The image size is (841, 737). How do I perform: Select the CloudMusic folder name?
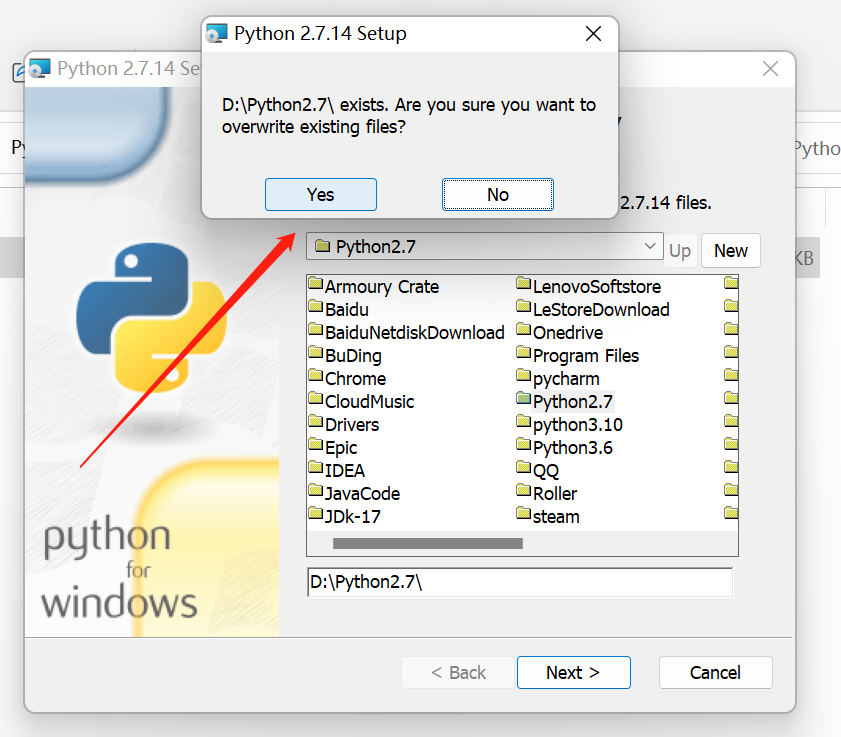[370, 402]
